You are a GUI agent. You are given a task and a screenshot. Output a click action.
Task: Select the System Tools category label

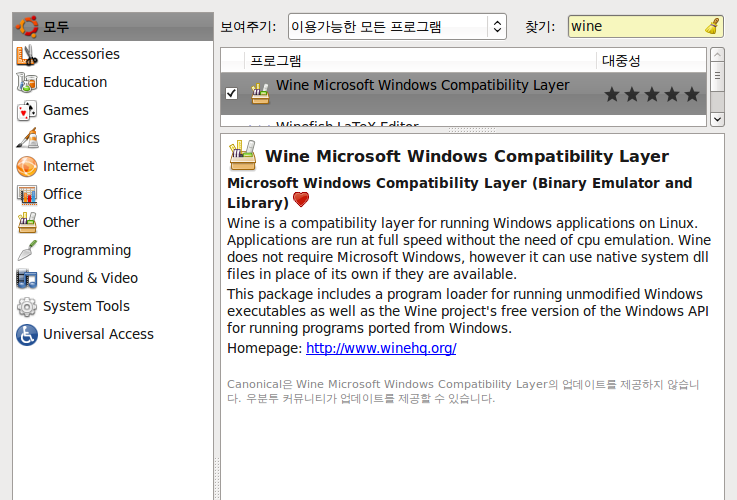coord(86,306)
